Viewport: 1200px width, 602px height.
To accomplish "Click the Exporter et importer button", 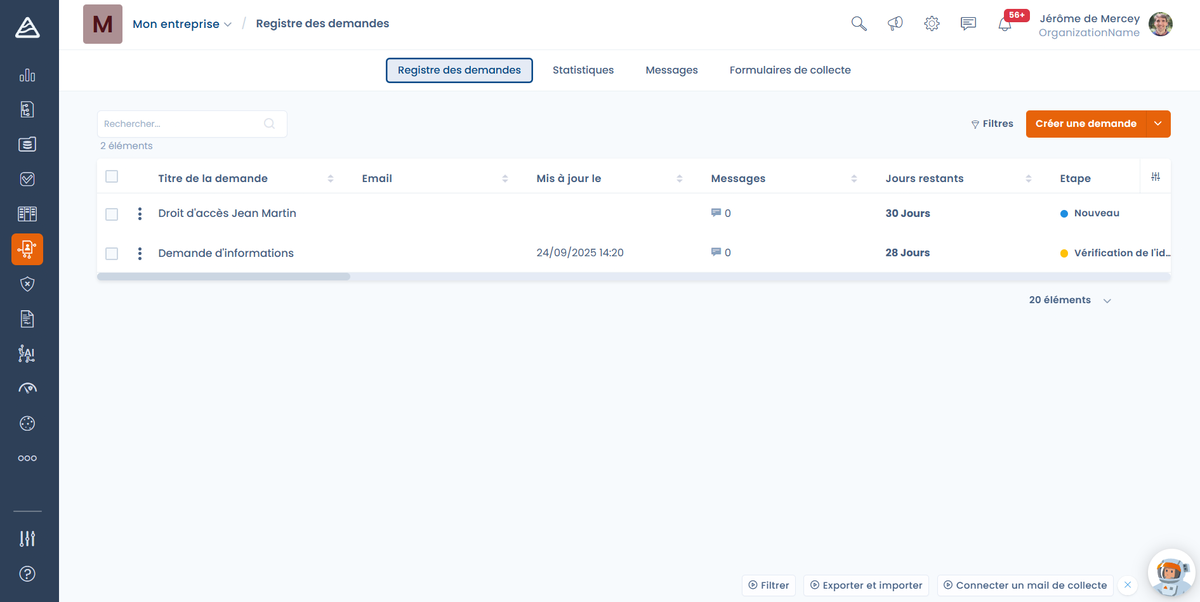I will pos(867,585).
